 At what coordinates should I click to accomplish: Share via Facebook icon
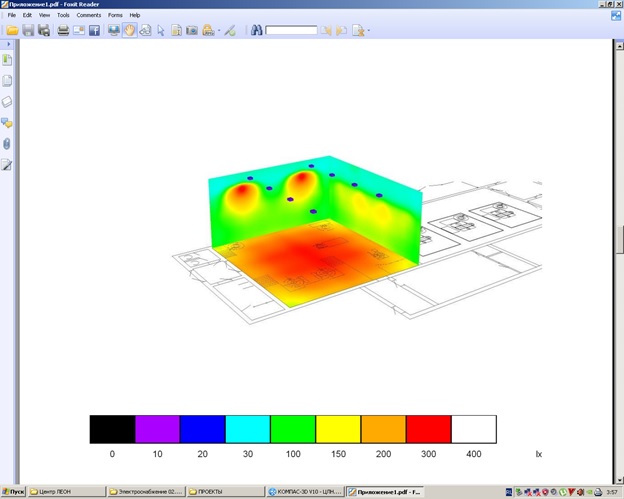click(x=94, y=30)
